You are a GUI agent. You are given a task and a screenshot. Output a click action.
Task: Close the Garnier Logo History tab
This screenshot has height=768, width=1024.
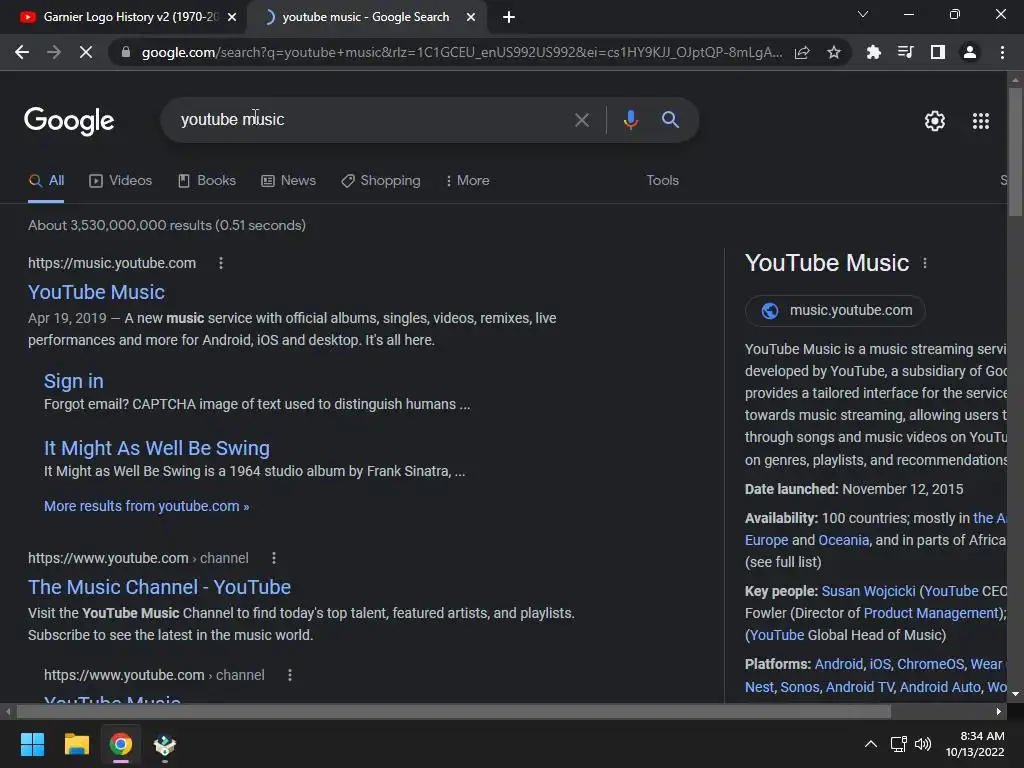point(232,17)
